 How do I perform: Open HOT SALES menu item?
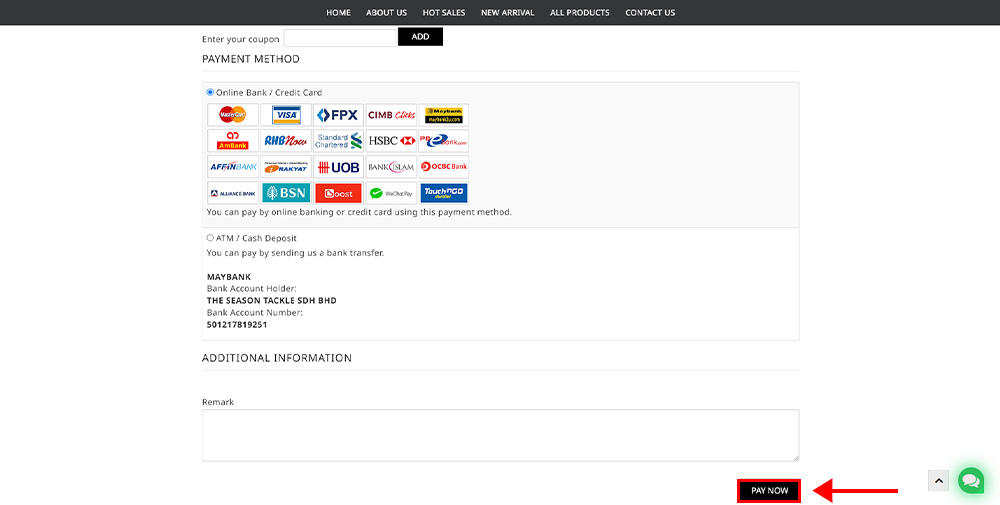point(444,12)
